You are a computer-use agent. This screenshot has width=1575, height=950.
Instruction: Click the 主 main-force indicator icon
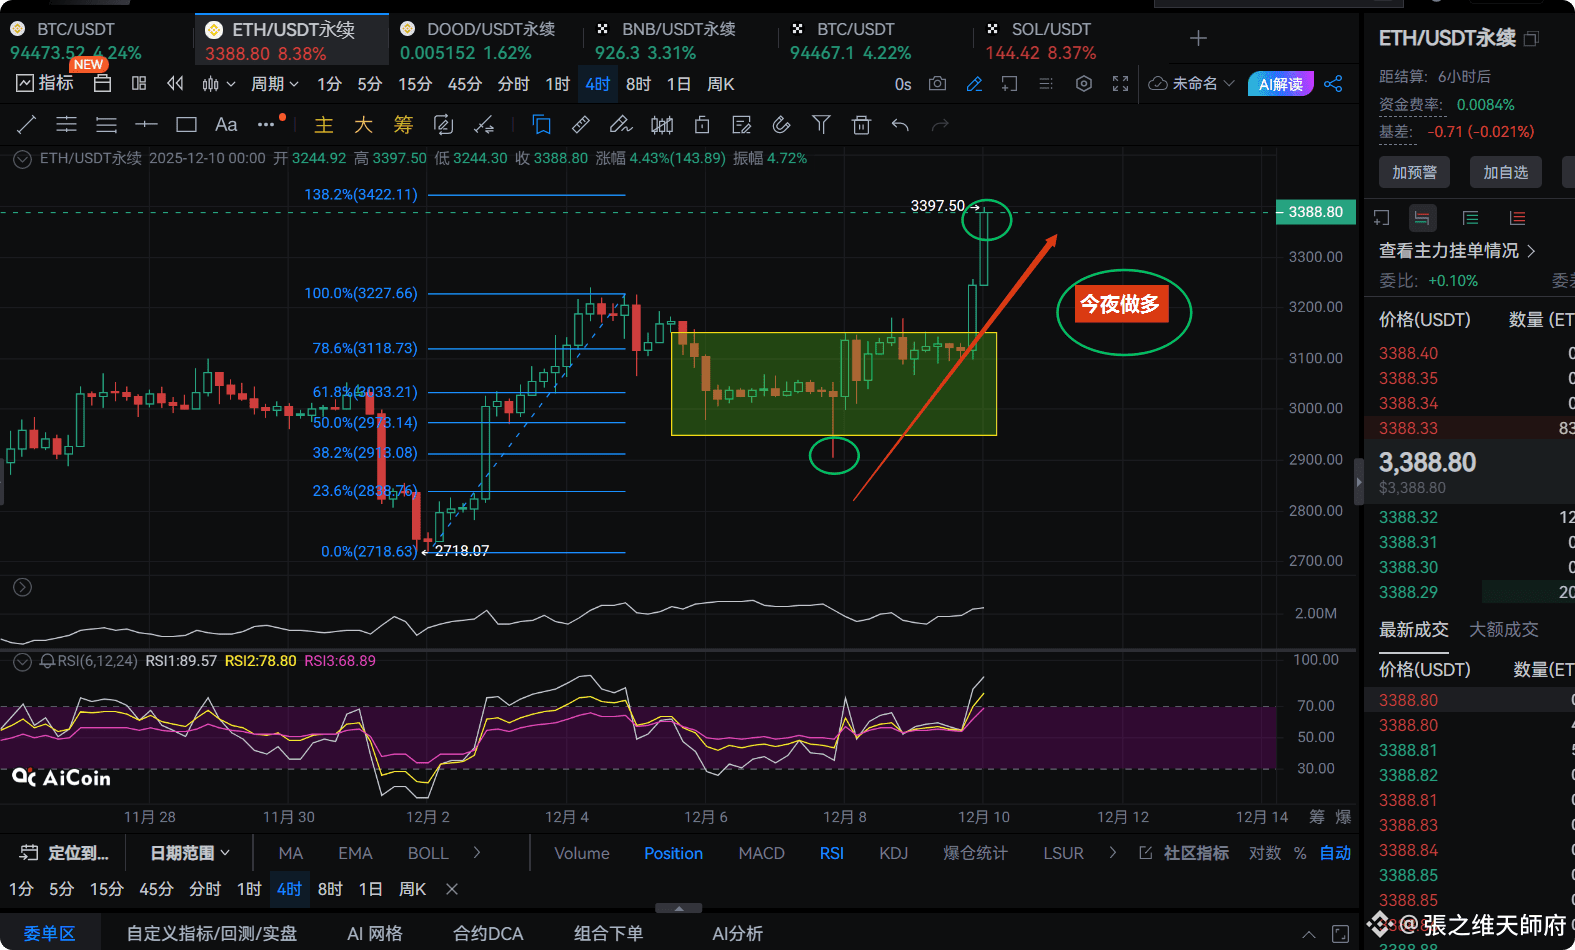coord(324,125)
